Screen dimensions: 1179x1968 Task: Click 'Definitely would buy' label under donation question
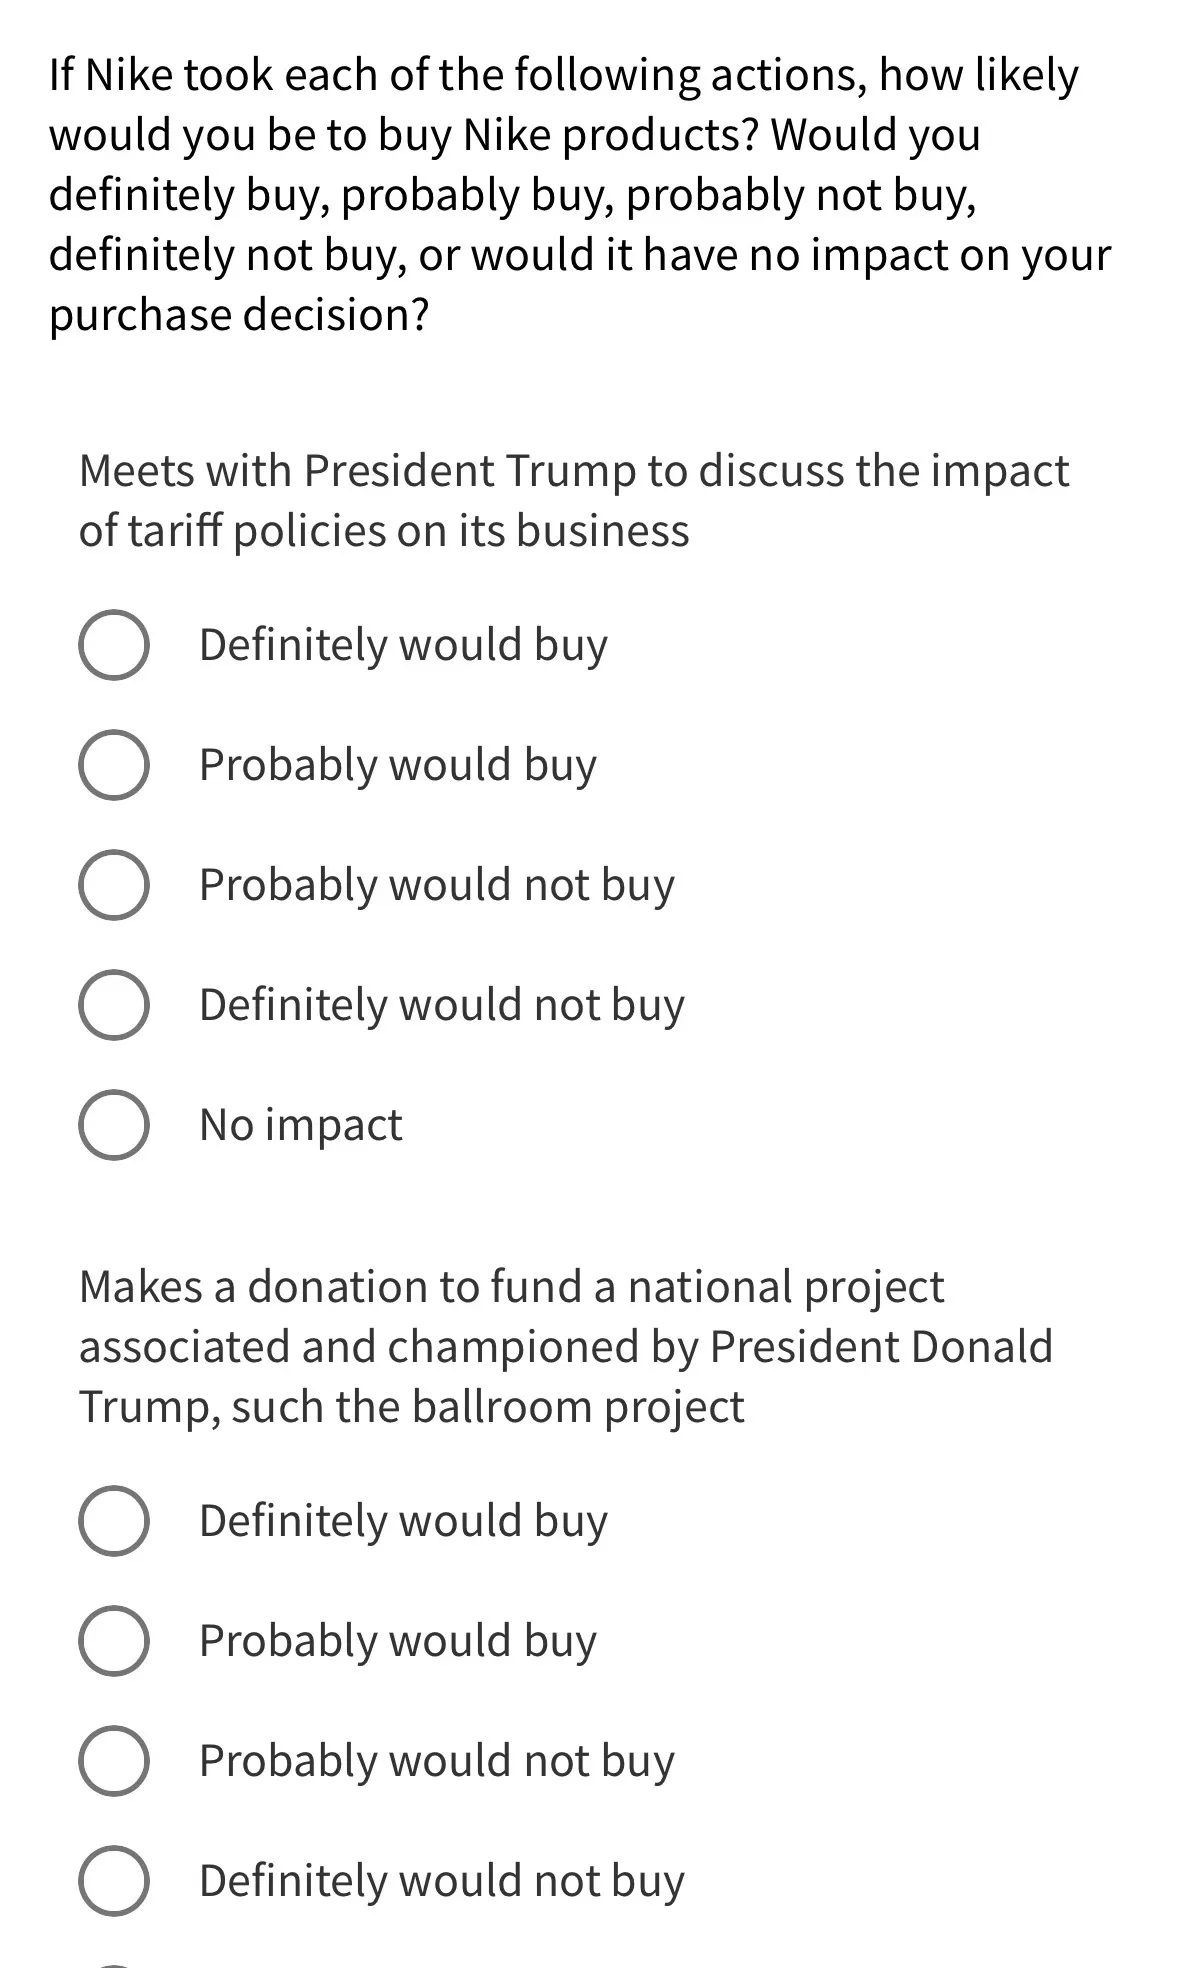pos(404,1522)
